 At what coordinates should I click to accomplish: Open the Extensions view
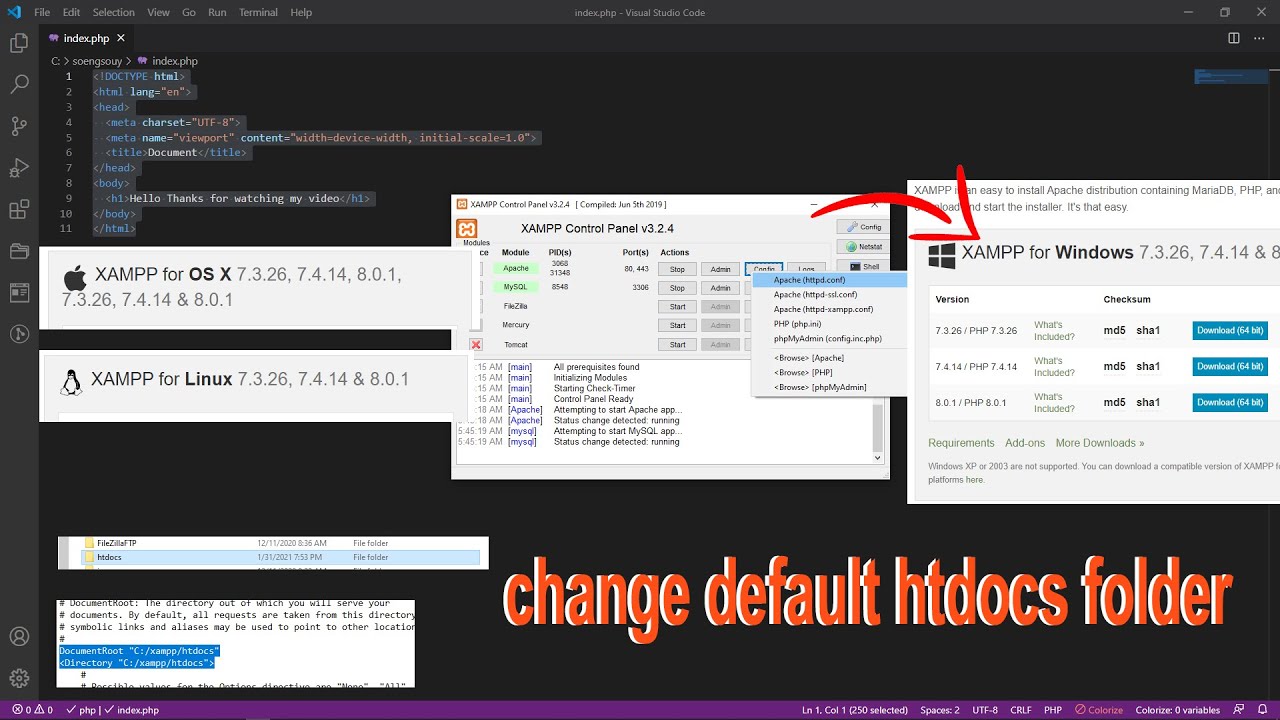tap(18, 210)
